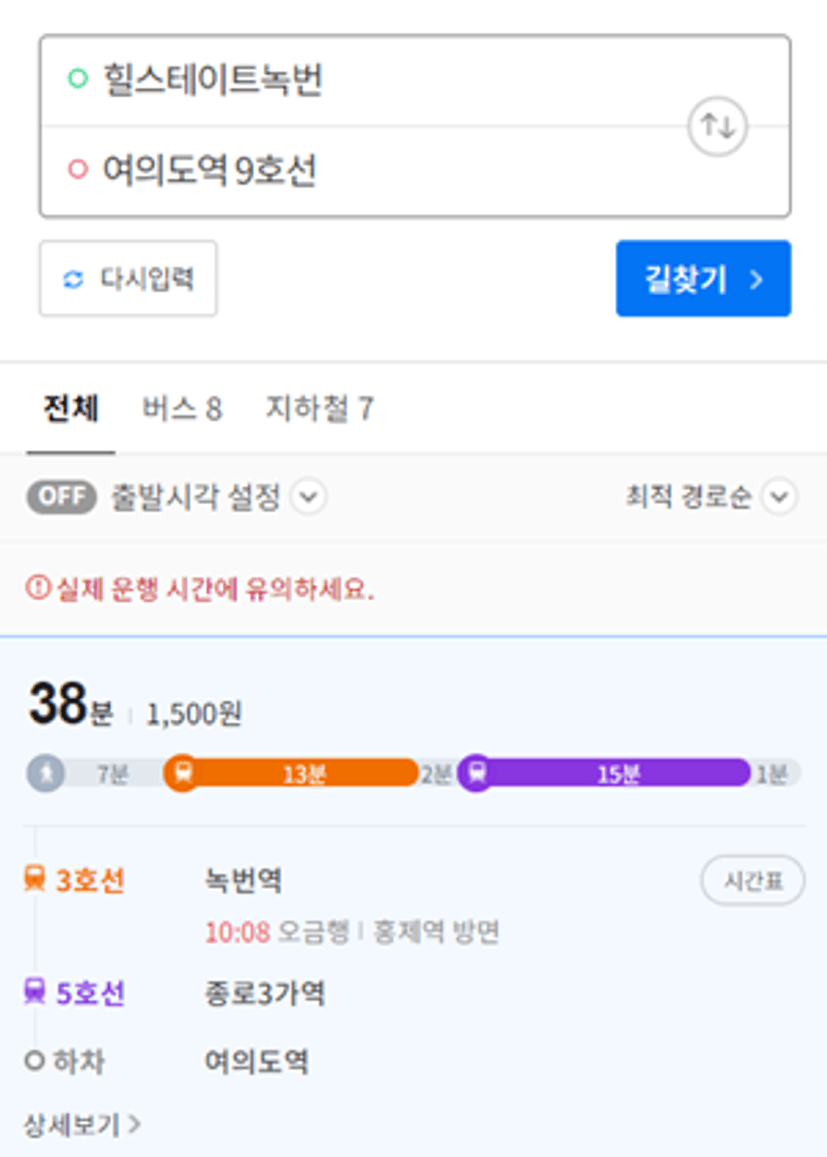Click the refresh icon beside 다시입력
The height and width of the screenshot is (1157, 827).
tap(73, 280)
